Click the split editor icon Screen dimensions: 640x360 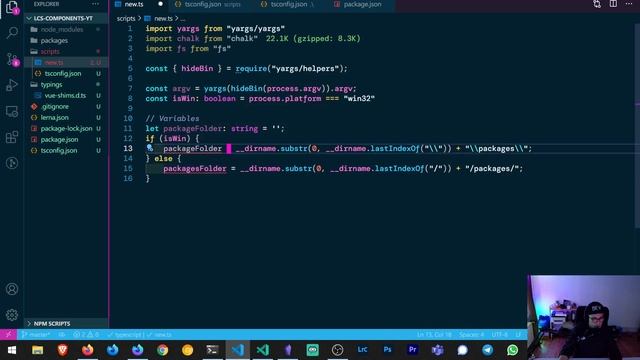[613, 4]
